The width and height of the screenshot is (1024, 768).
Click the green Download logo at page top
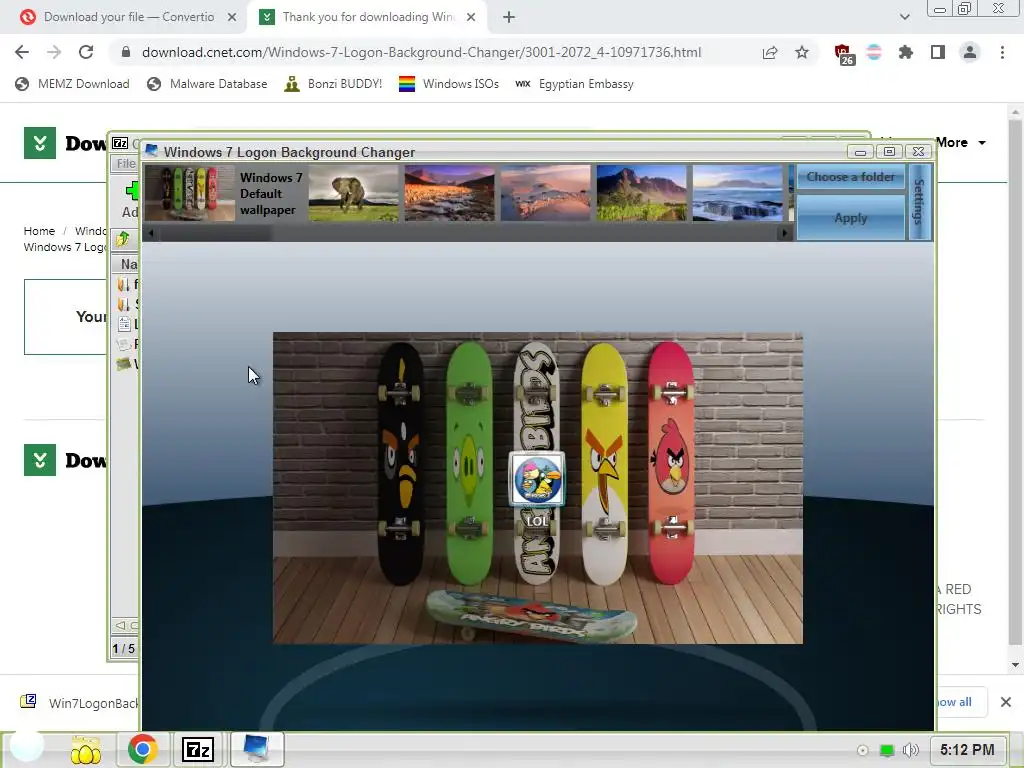click(x=40, y=143)
